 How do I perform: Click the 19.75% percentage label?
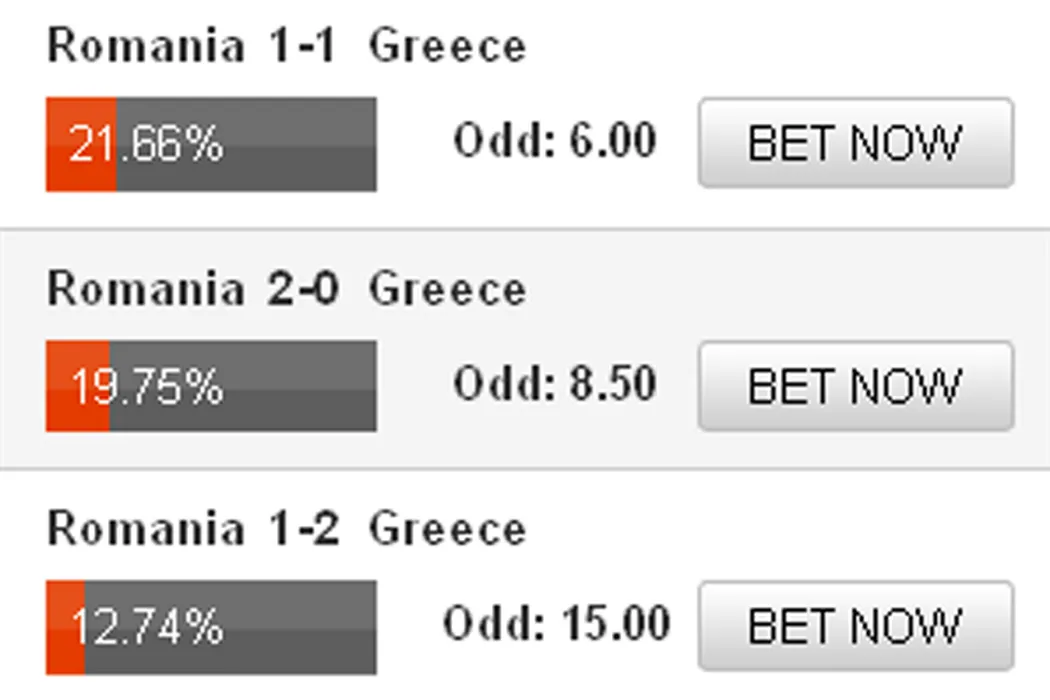pyautogui.click(x=146, y=387)
